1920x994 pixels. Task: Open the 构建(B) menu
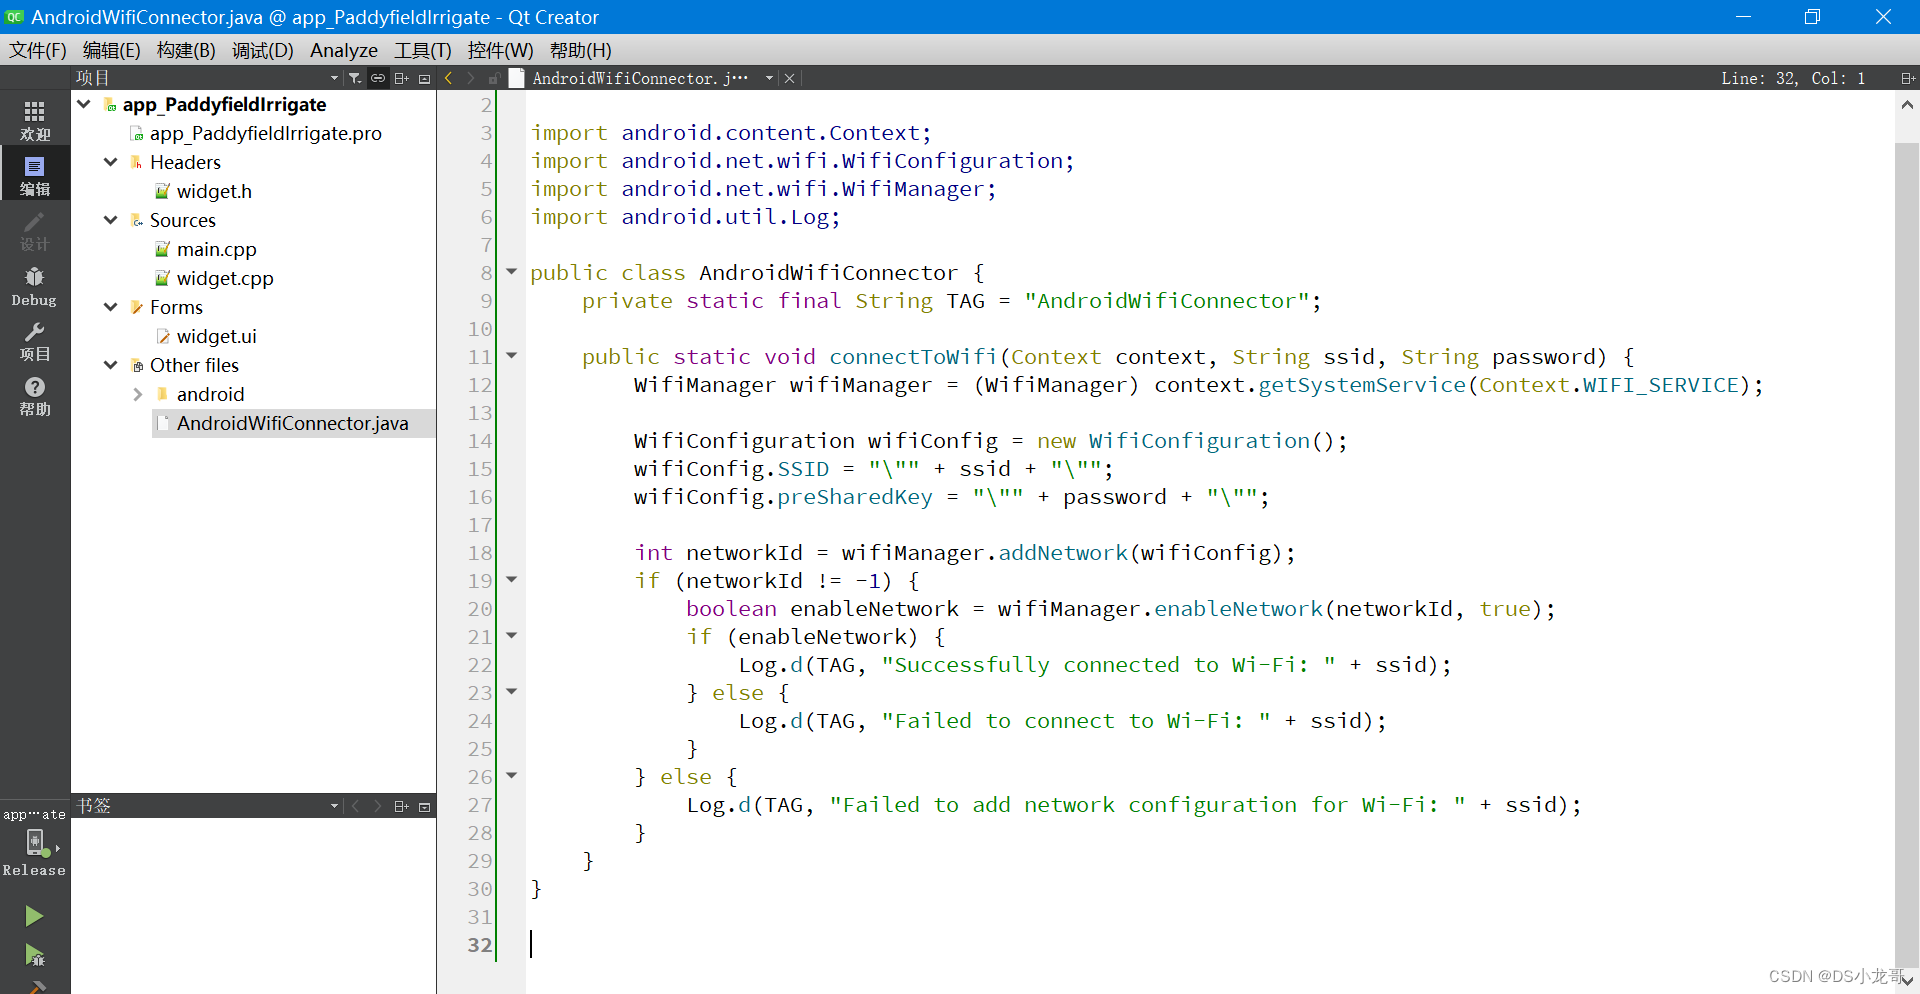(186, 50)
